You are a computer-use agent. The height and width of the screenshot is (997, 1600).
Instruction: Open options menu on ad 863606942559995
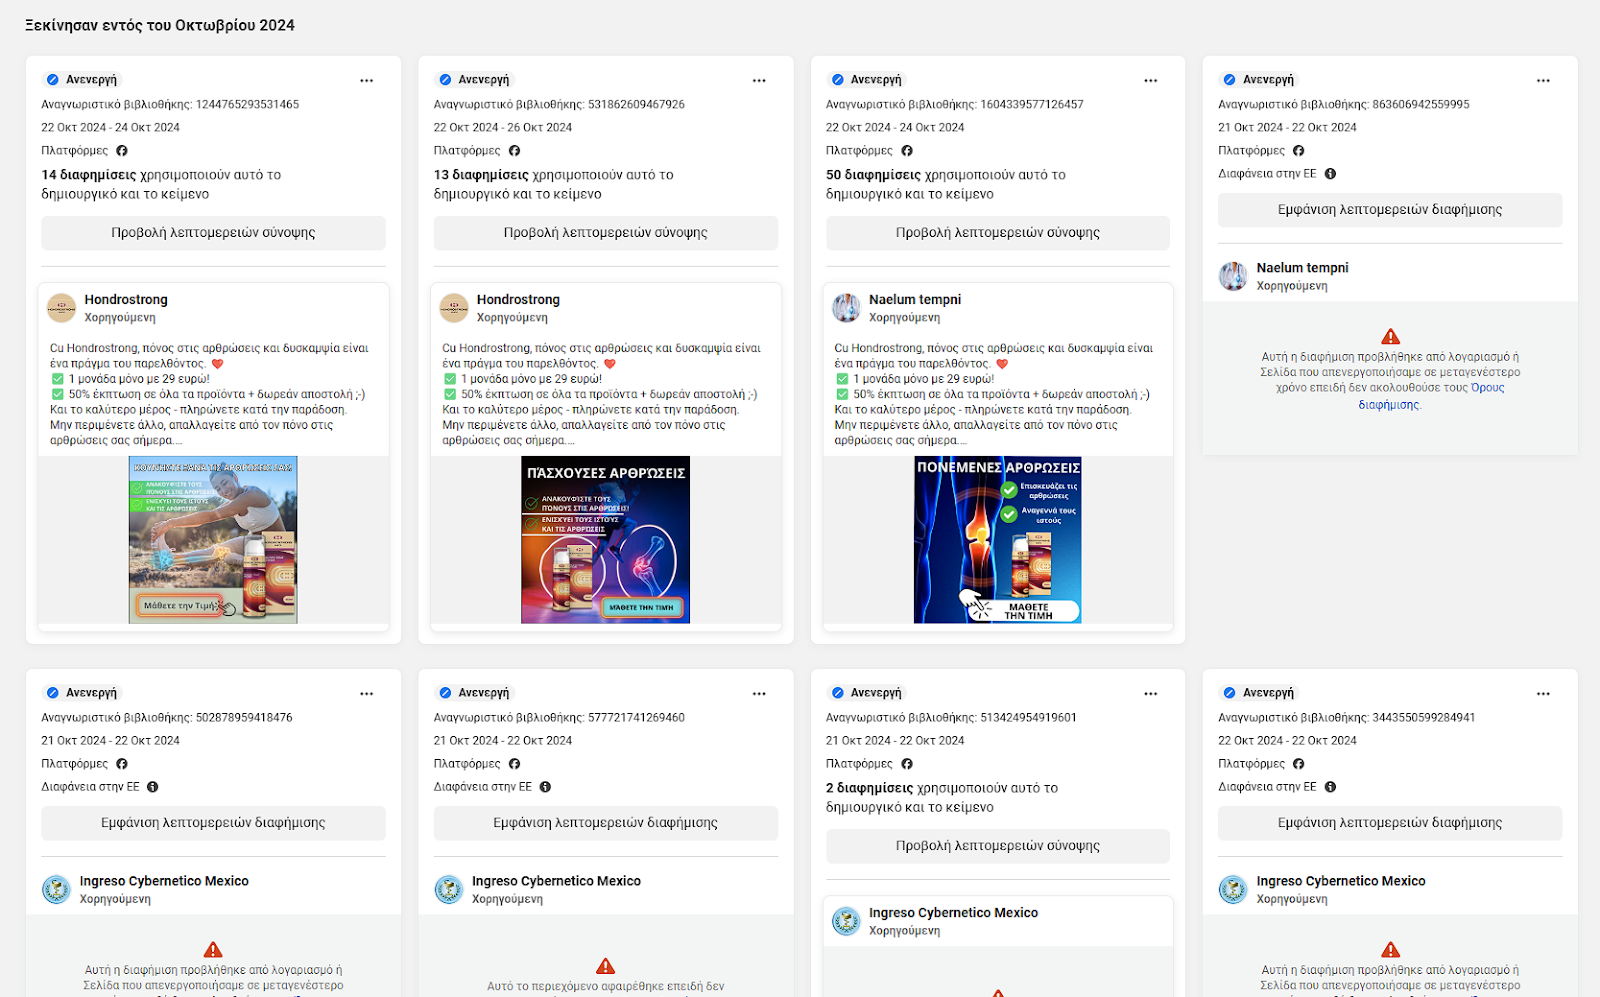click(1543, 80)
